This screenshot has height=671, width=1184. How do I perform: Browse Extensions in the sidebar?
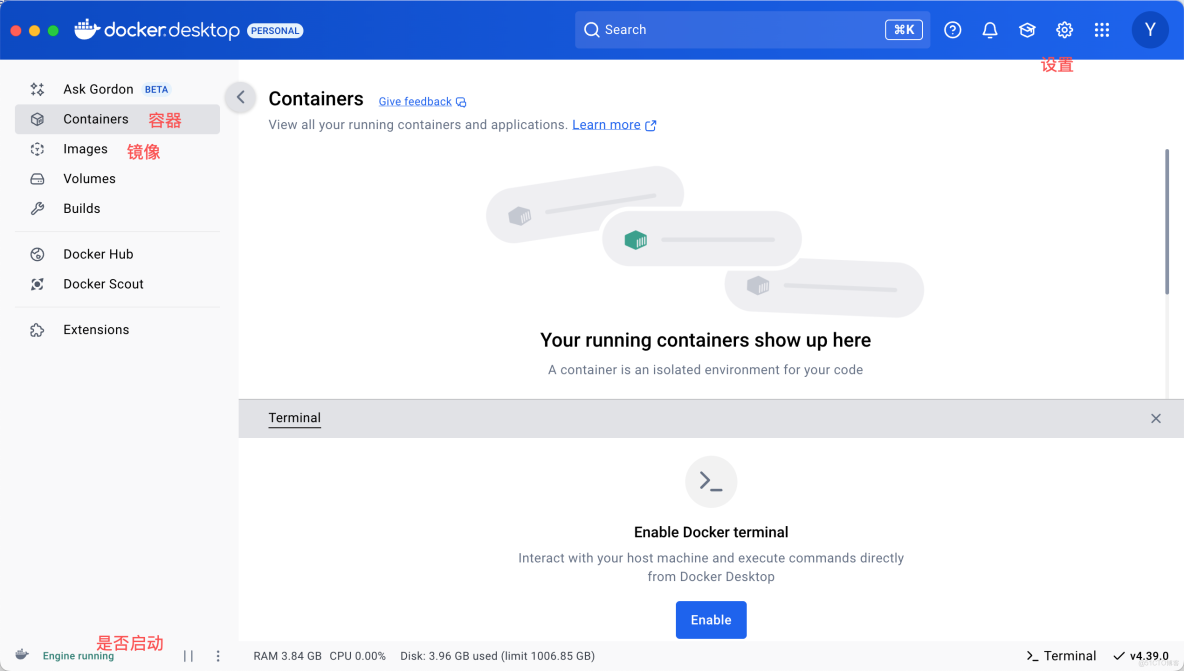pyautogui.click(x=96, y=329)
